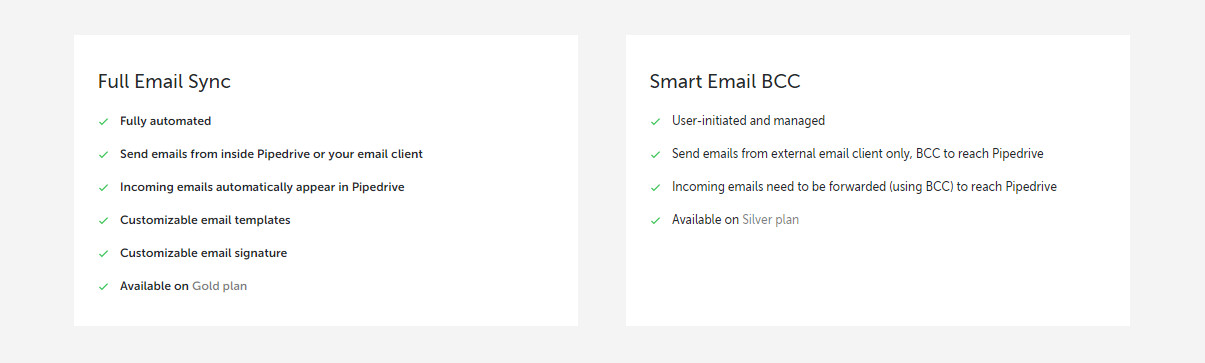Viewport: 1205px width, 363px height.
Task: Click the 'Customizable email signature' text
Action: 203,253
